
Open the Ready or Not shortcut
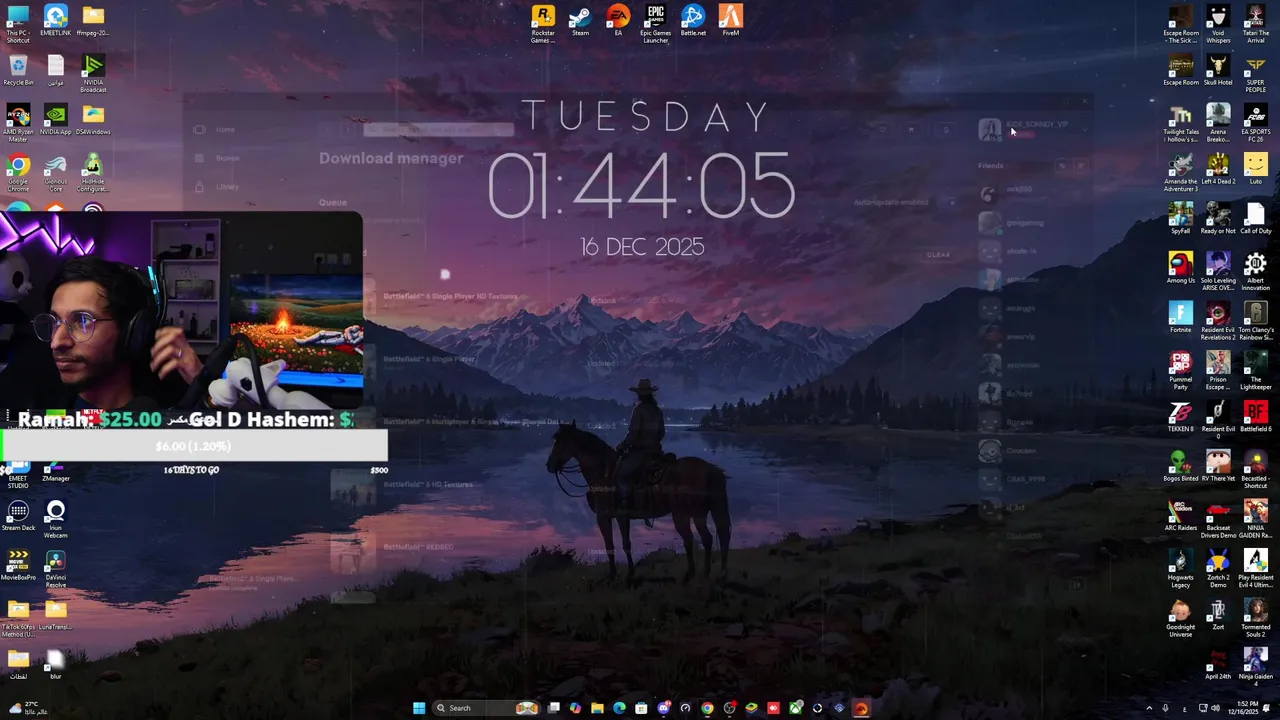[x=1218, y=219]
